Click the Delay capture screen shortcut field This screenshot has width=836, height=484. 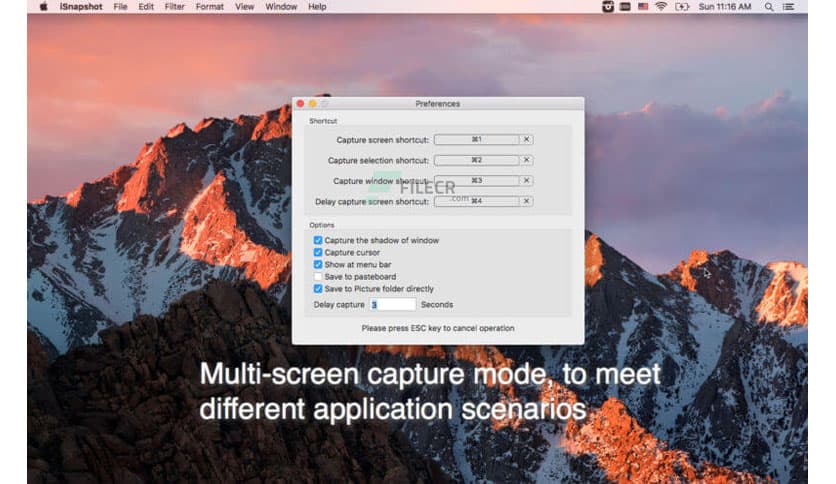tap(476, 201)
